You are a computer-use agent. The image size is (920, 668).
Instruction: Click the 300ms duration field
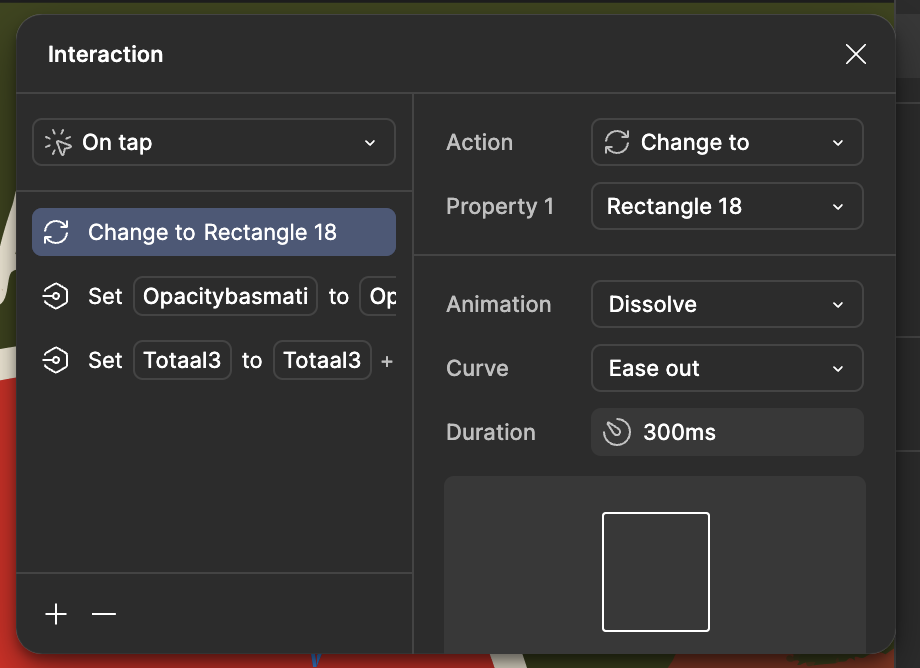click(727, 433)
